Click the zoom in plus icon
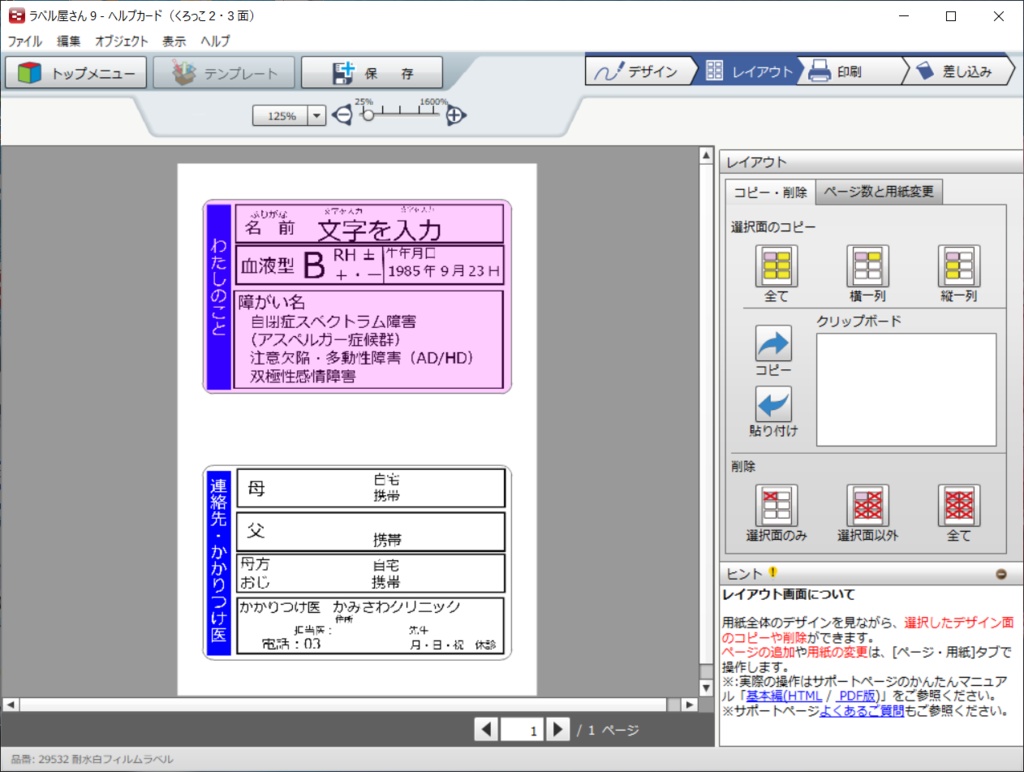 (x=455, y=116)
